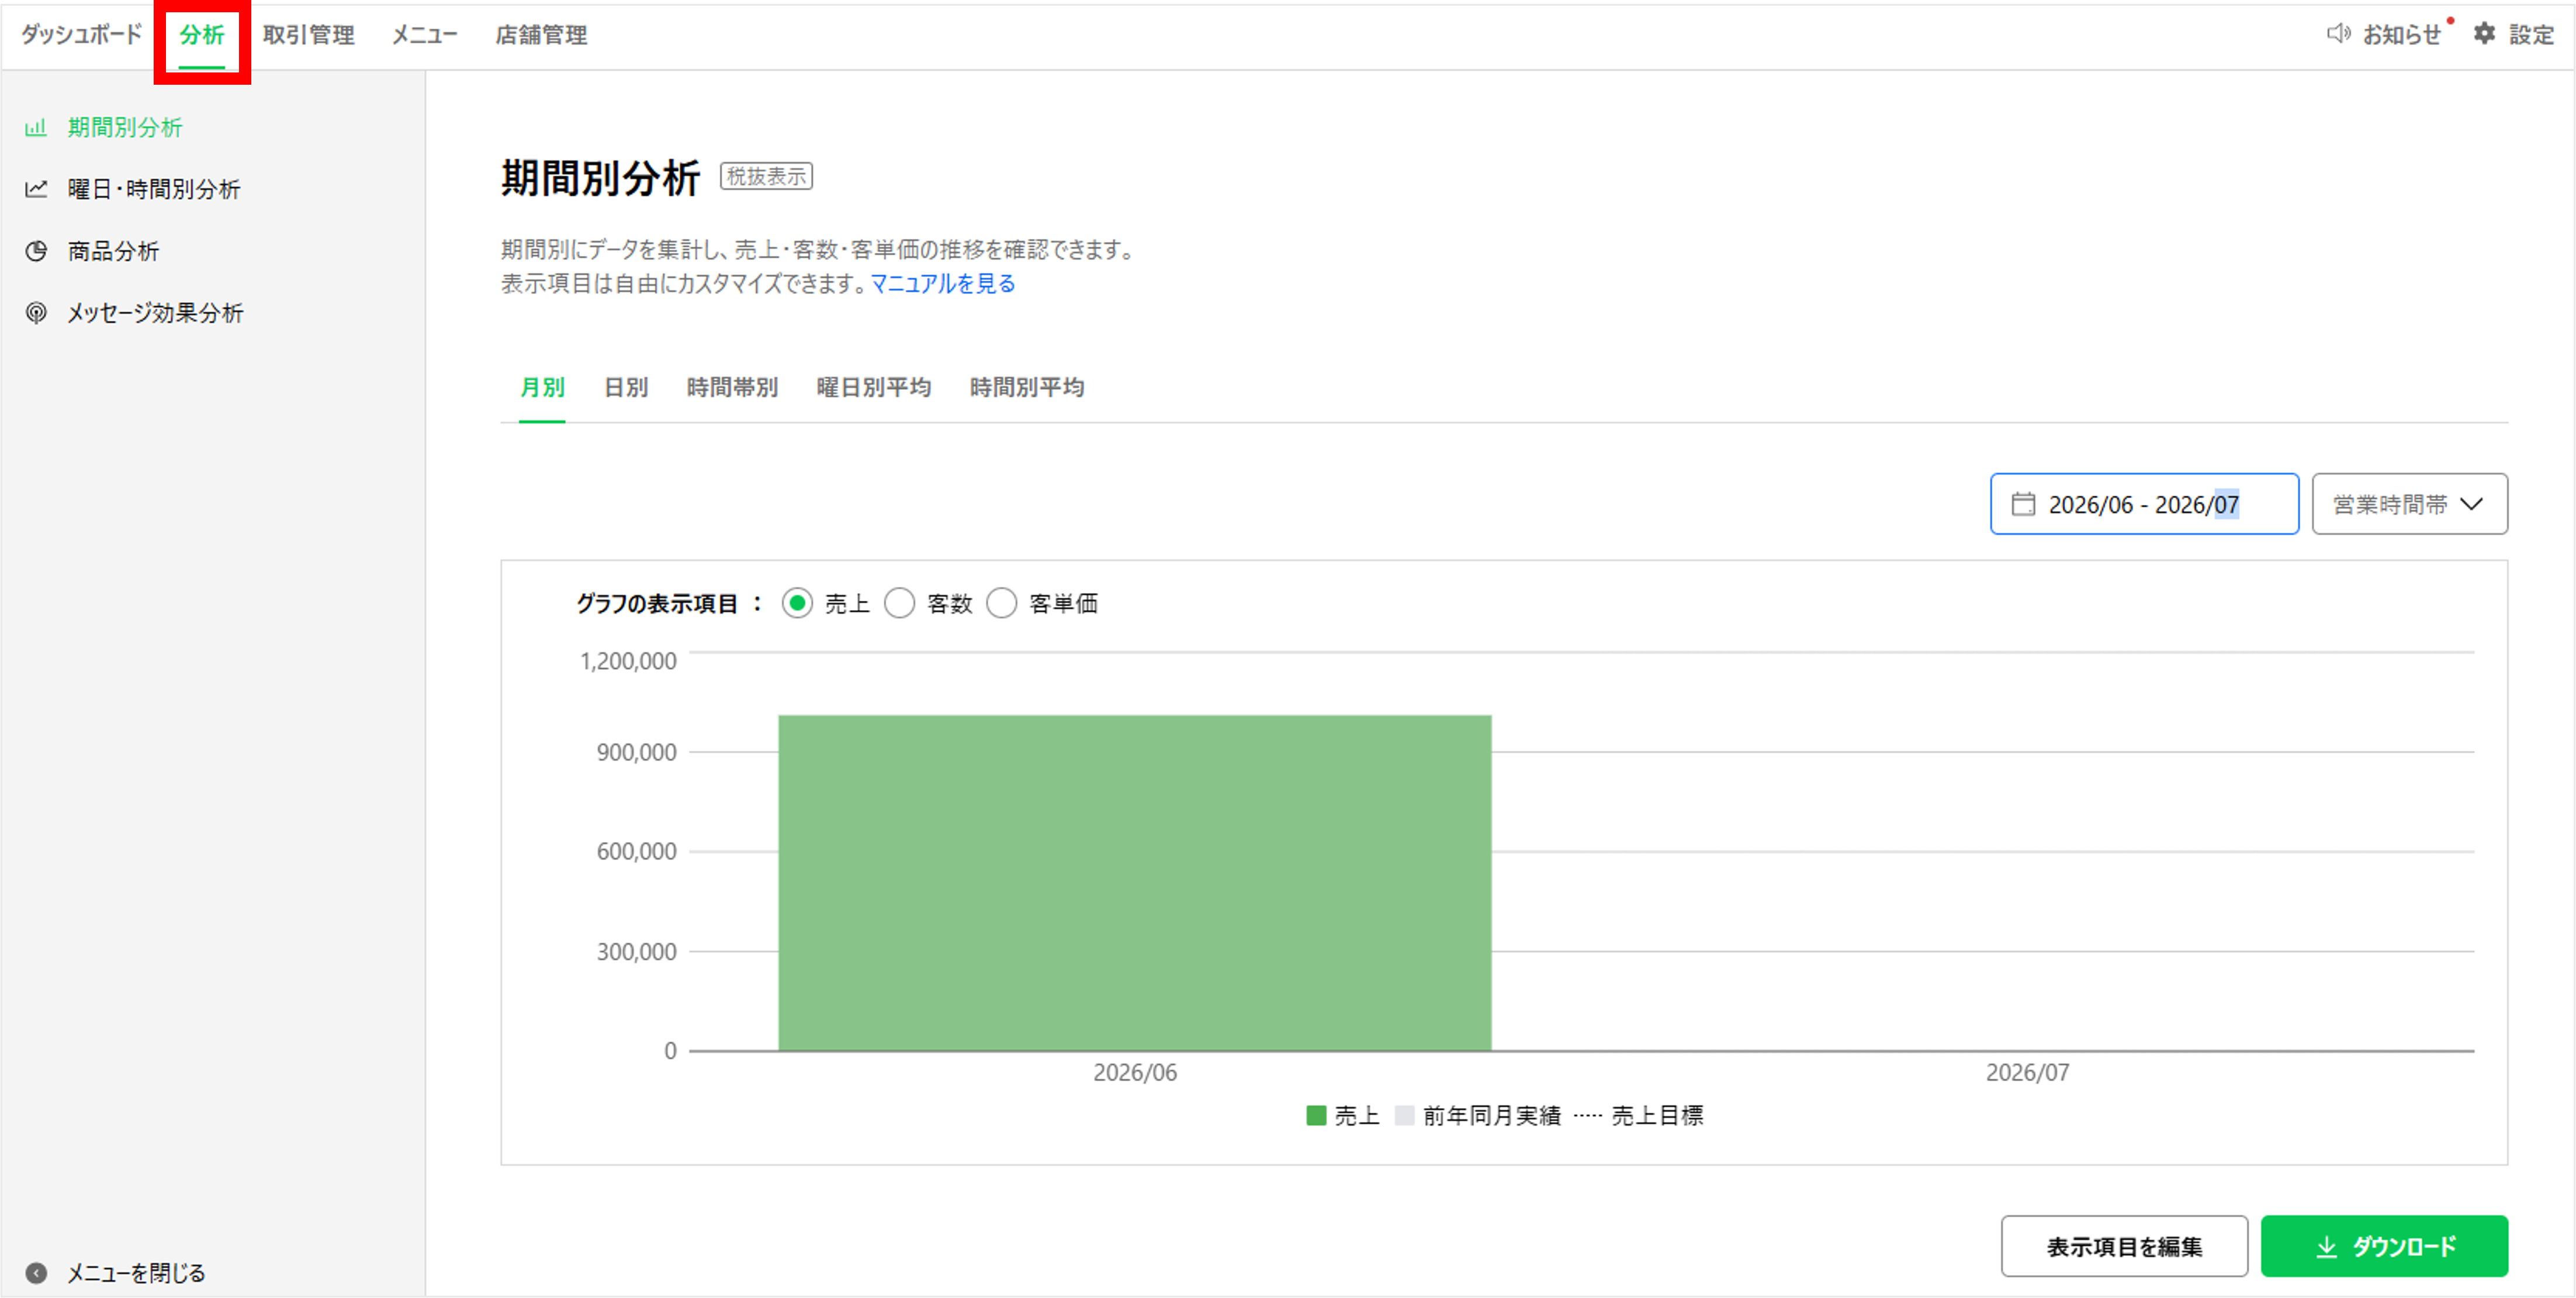Click the chevron on 営業時間帯 dropdown
Screen dimensions: 2576x1298
[x=2471, y=504]
